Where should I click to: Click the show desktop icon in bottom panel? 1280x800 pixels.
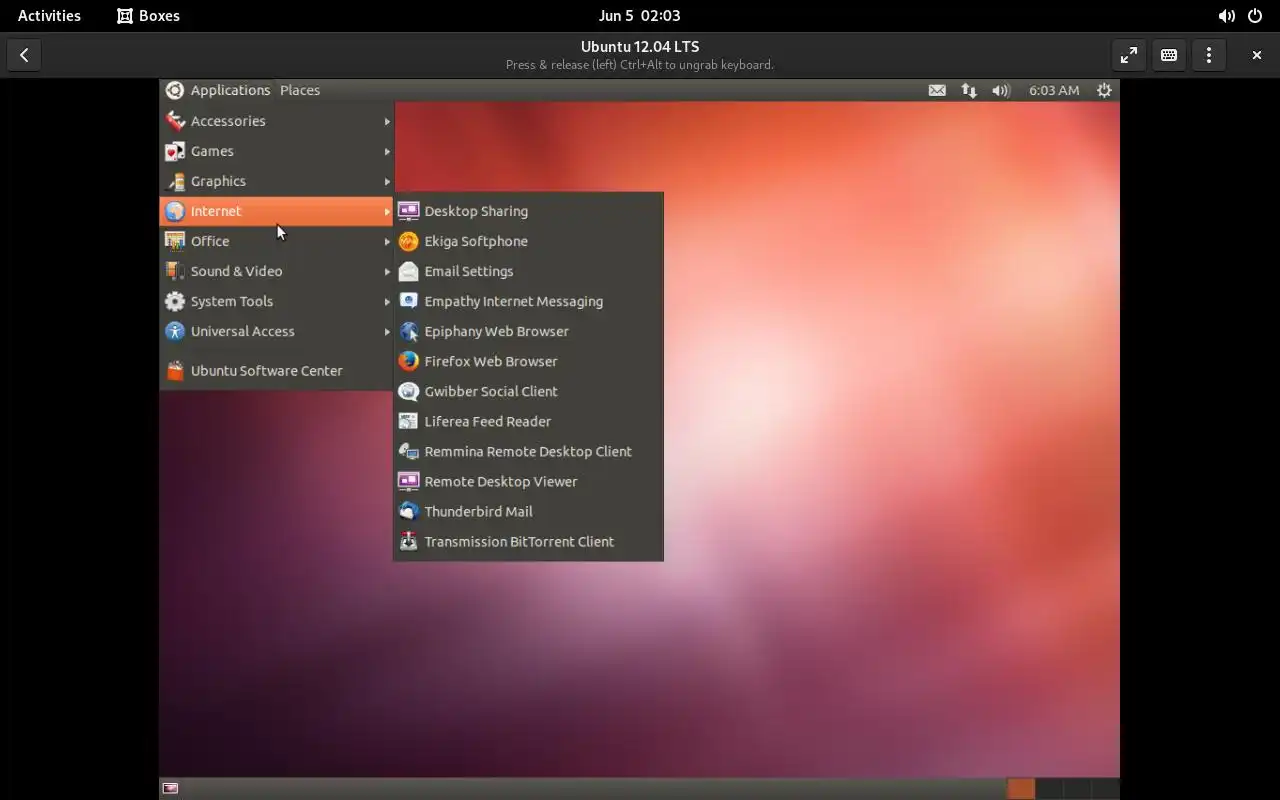pyautogui.click(x=171, y=788)
